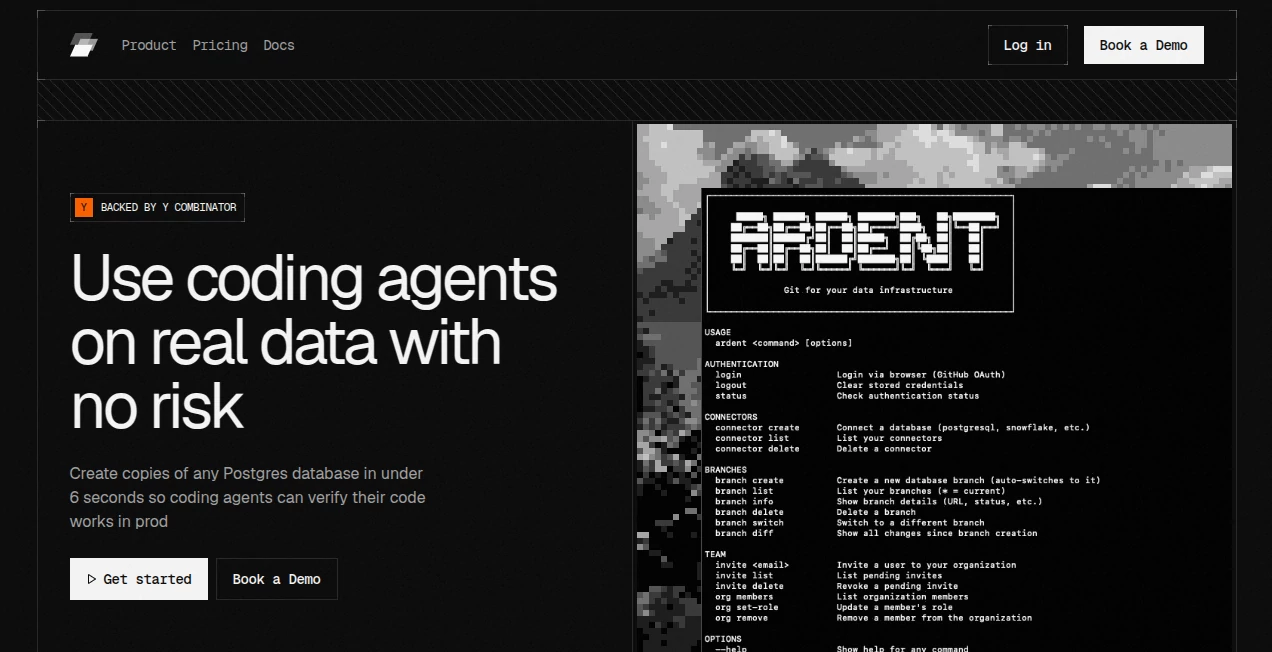Click "Git for your data infrastructure" tagline
This screenshot has height=652, width=1272.
[868, 290]
